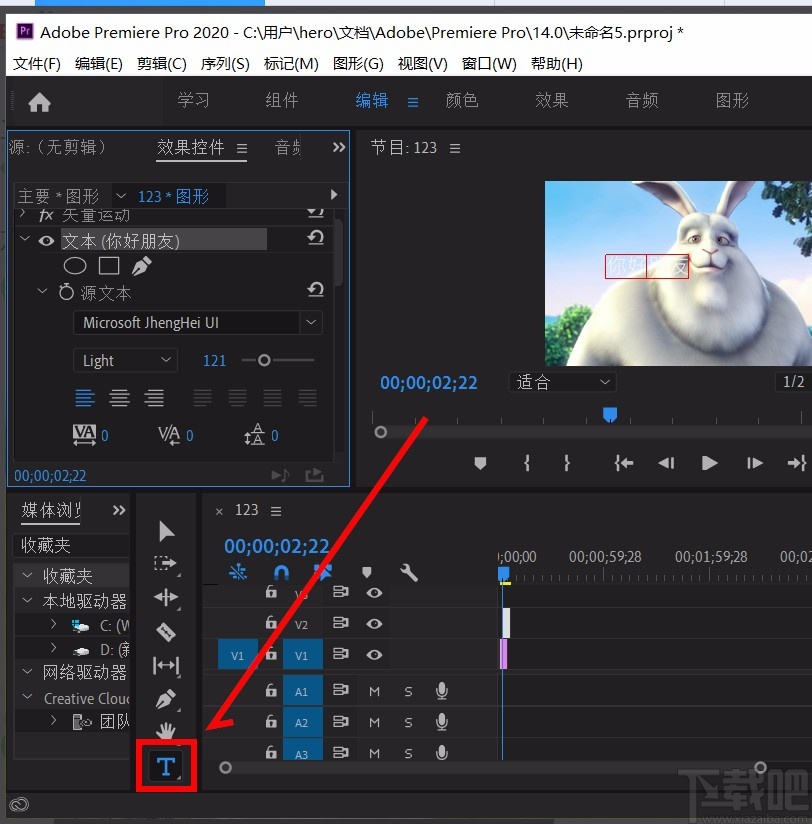This screenshot has width=812, height=824.
Task: Switch to the 音频 workspace tab
Action: point(642,100)
